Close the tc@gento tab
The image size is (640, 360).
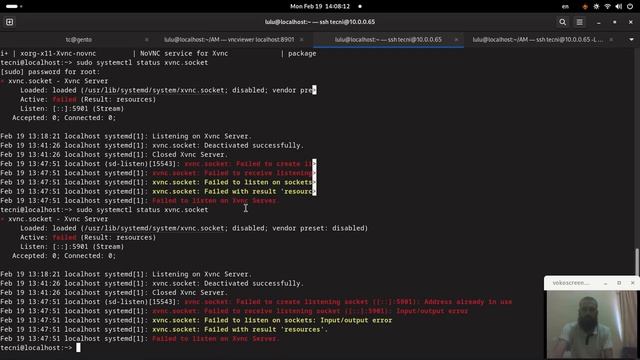pyautogui.click(x=147, y=40)
